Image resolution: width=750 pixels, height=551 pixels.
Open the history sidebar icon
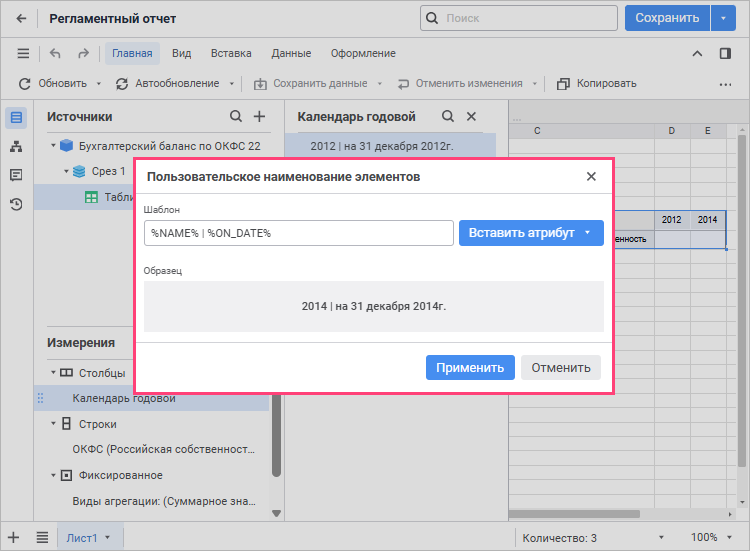coord(16,204)
